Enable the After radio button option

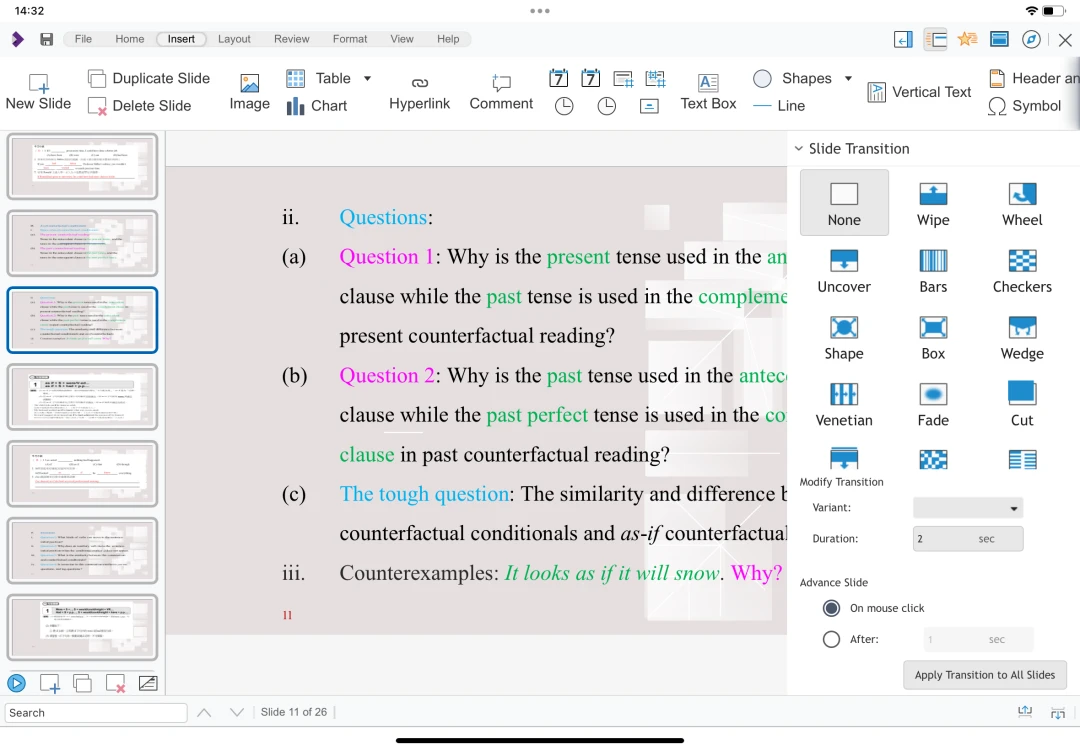831,639
